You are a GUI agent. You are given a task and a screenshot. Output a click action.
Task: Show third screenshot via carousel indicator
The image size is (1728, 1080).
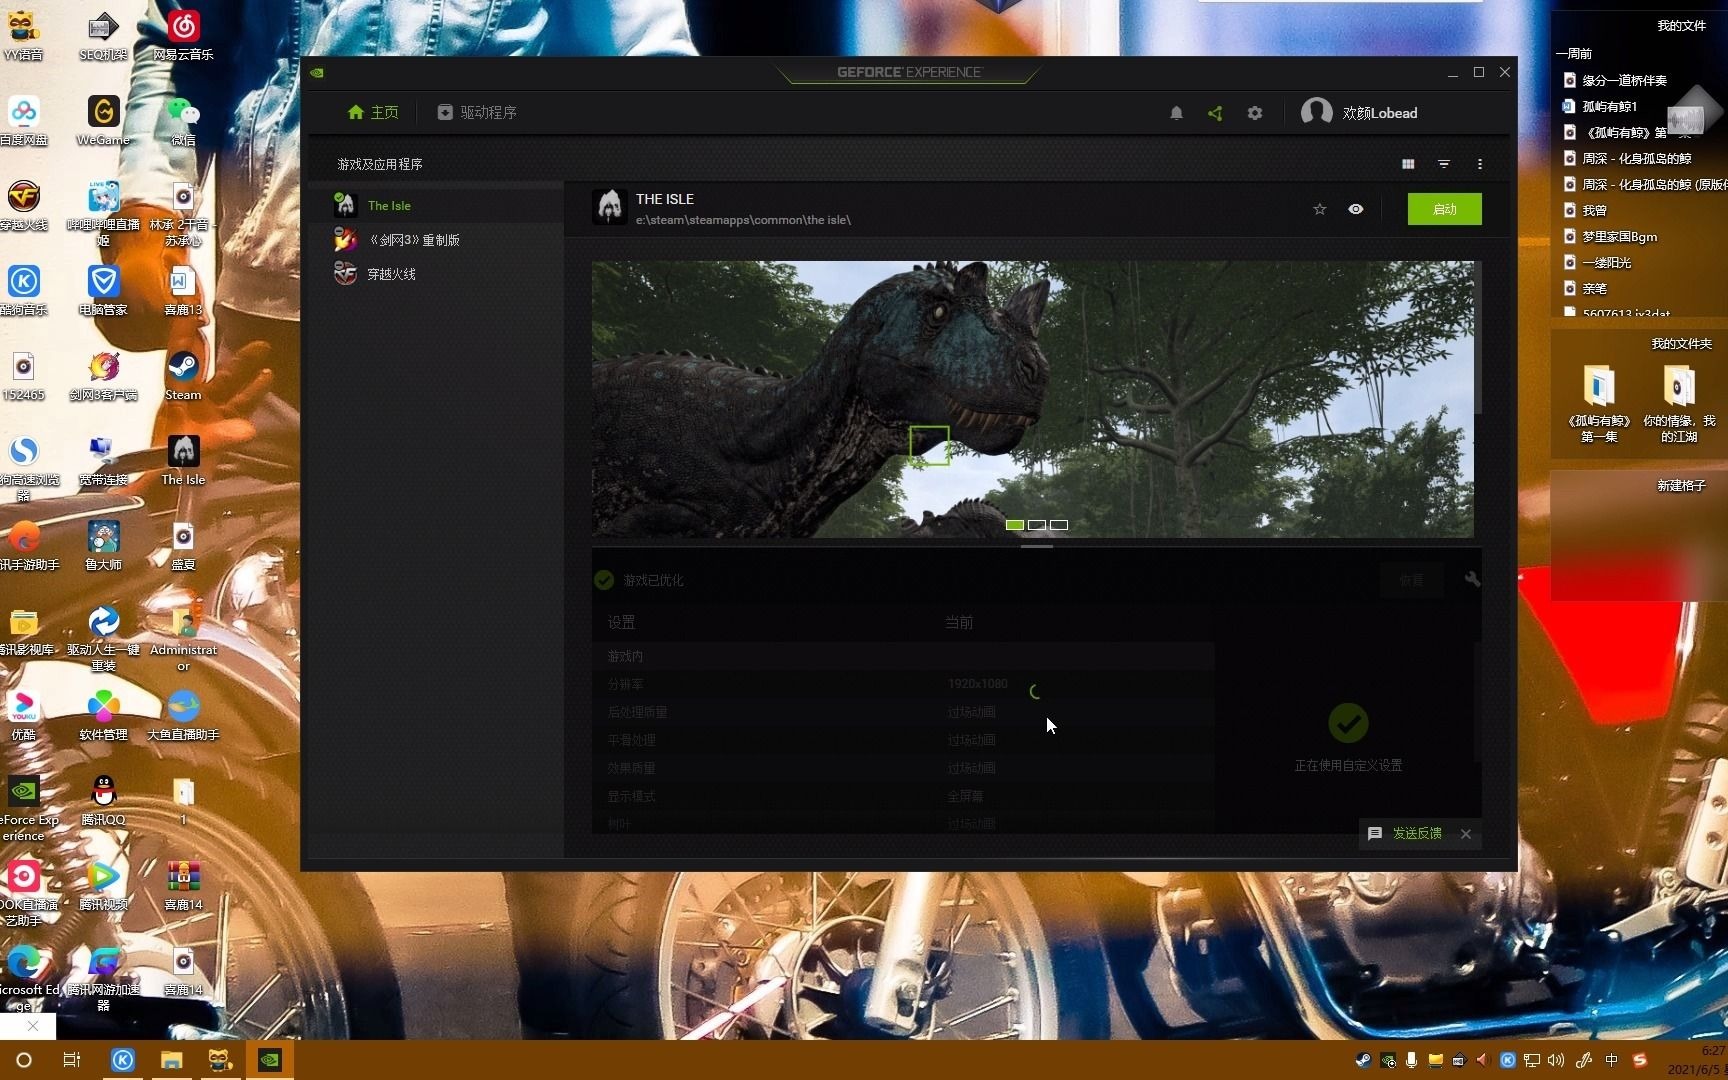(1059, 525)
